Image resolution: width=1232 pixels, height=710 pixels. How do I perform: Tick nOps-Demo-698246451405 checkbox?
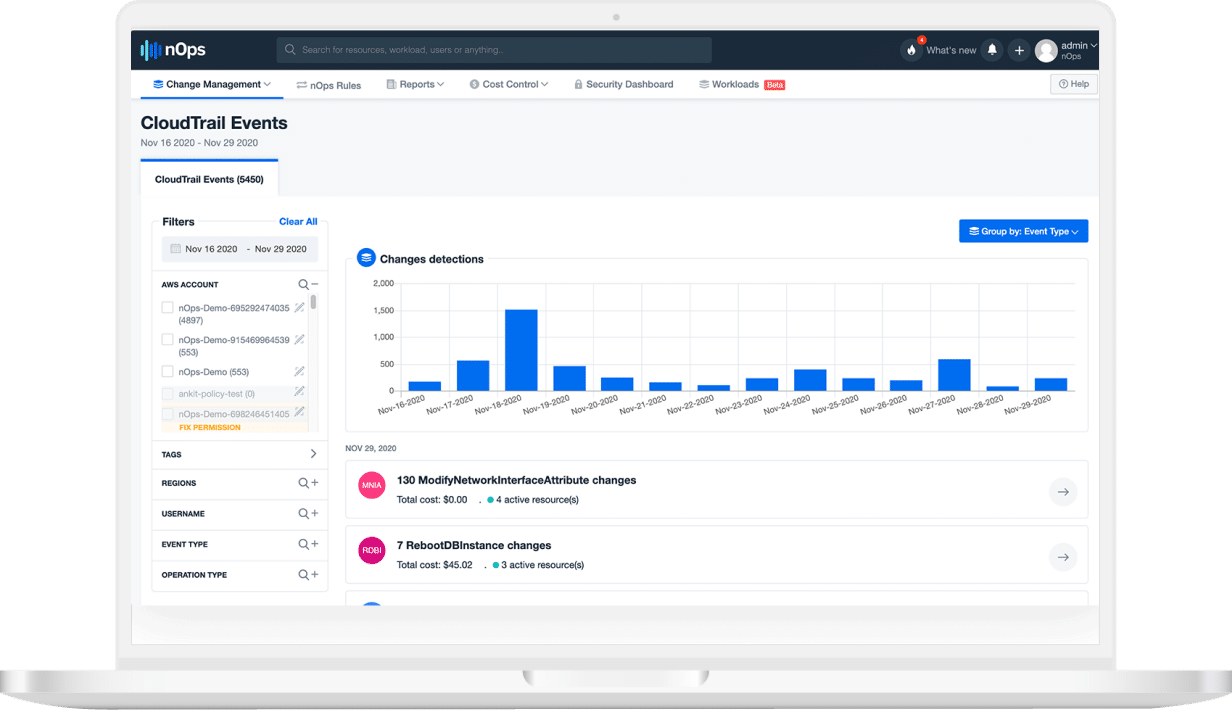point(168,414)
